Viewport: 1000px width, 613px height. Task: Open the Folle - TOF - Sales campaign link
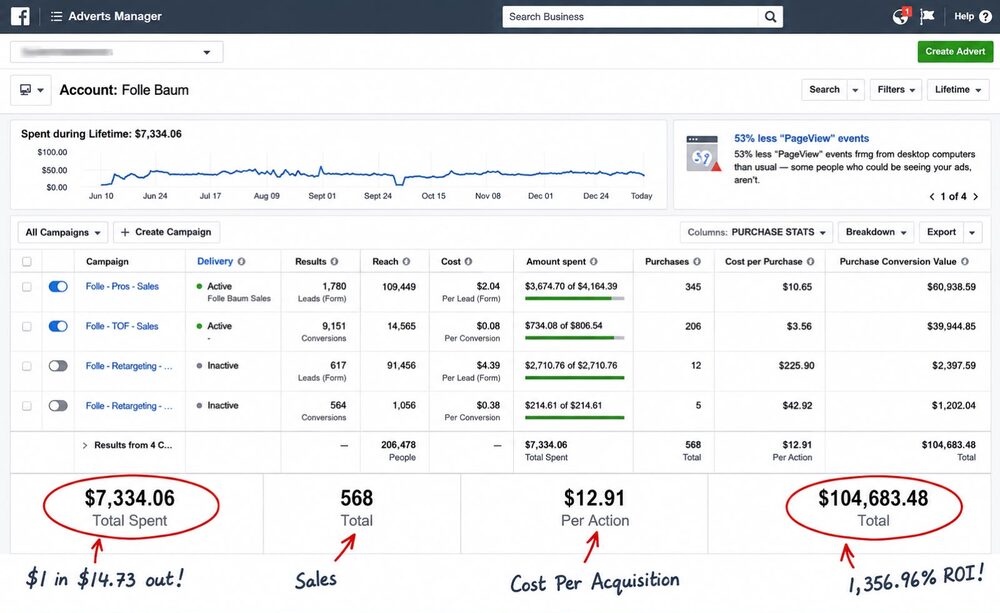pos(122,326)
